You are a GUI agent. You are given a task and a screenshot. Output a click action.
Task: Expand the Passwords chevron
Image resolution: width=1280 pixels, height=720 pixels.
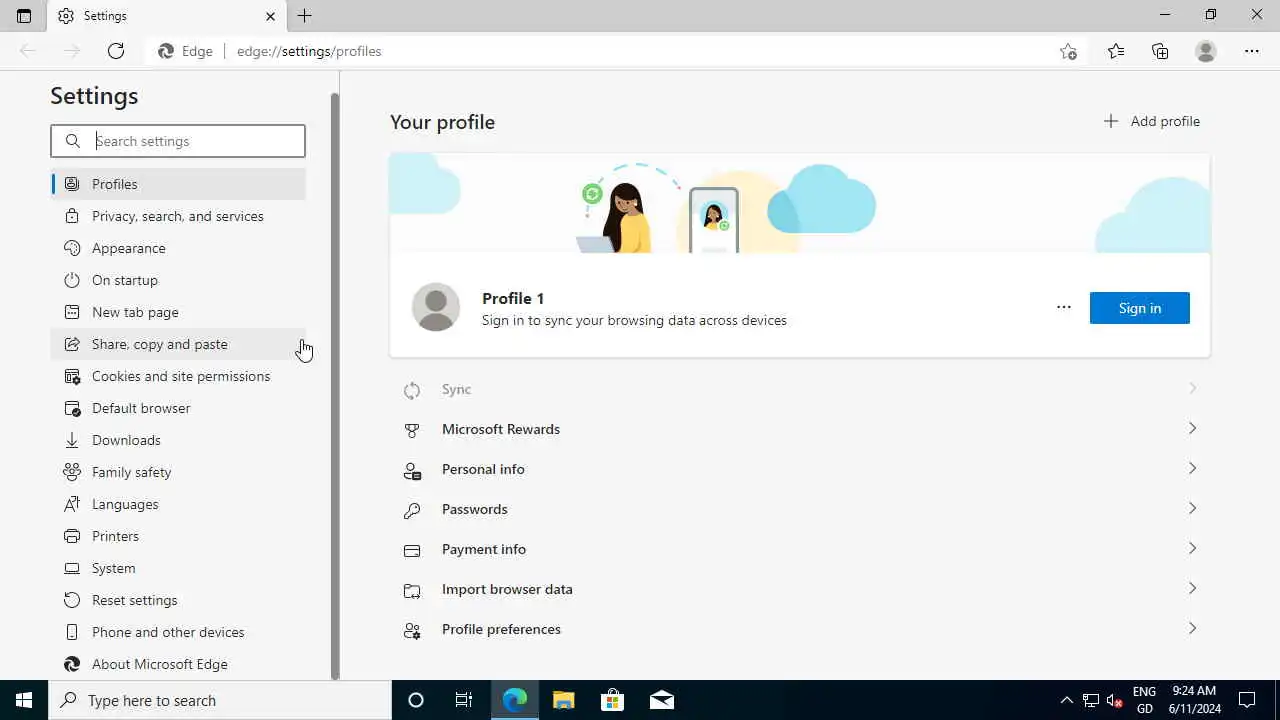1192,508
